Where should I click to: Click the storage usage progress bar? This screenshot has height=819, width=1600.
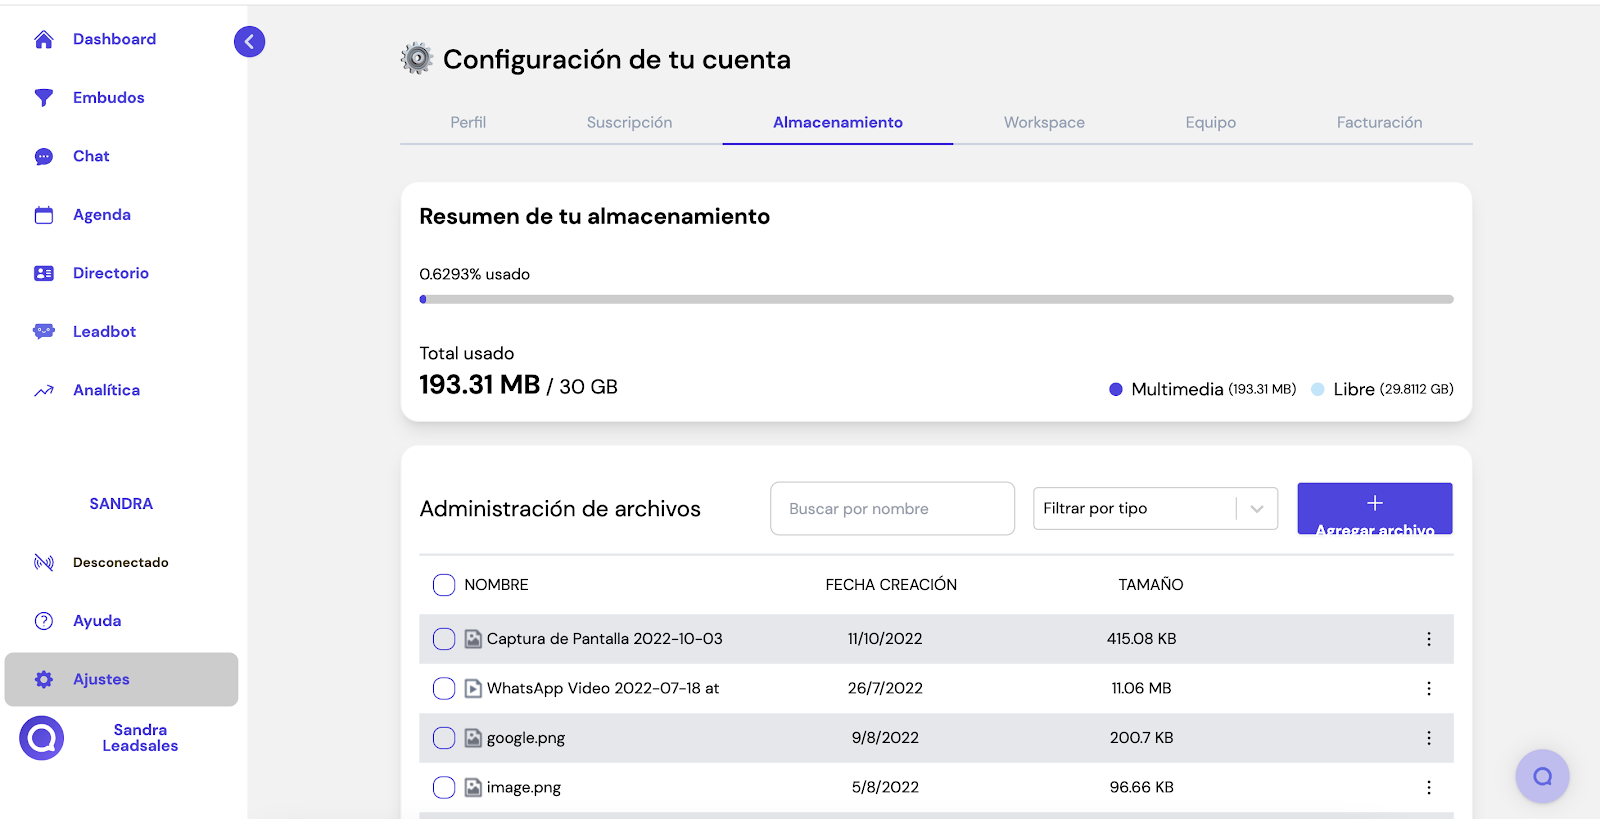tap(936, 299)
